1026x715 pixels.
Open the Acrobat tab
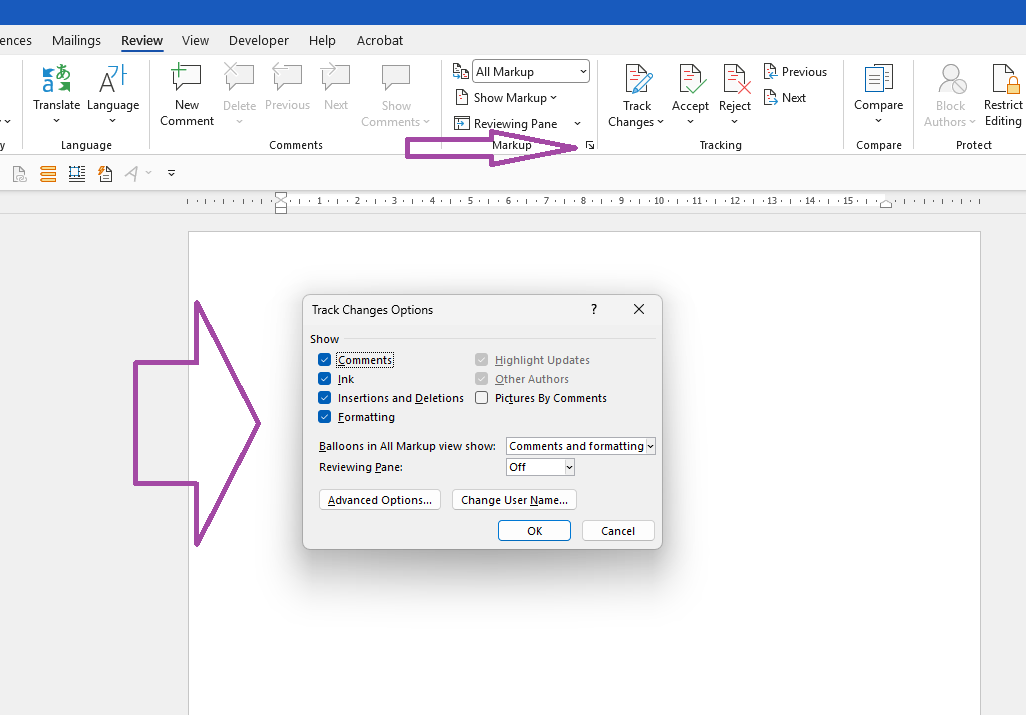[380, 41]
